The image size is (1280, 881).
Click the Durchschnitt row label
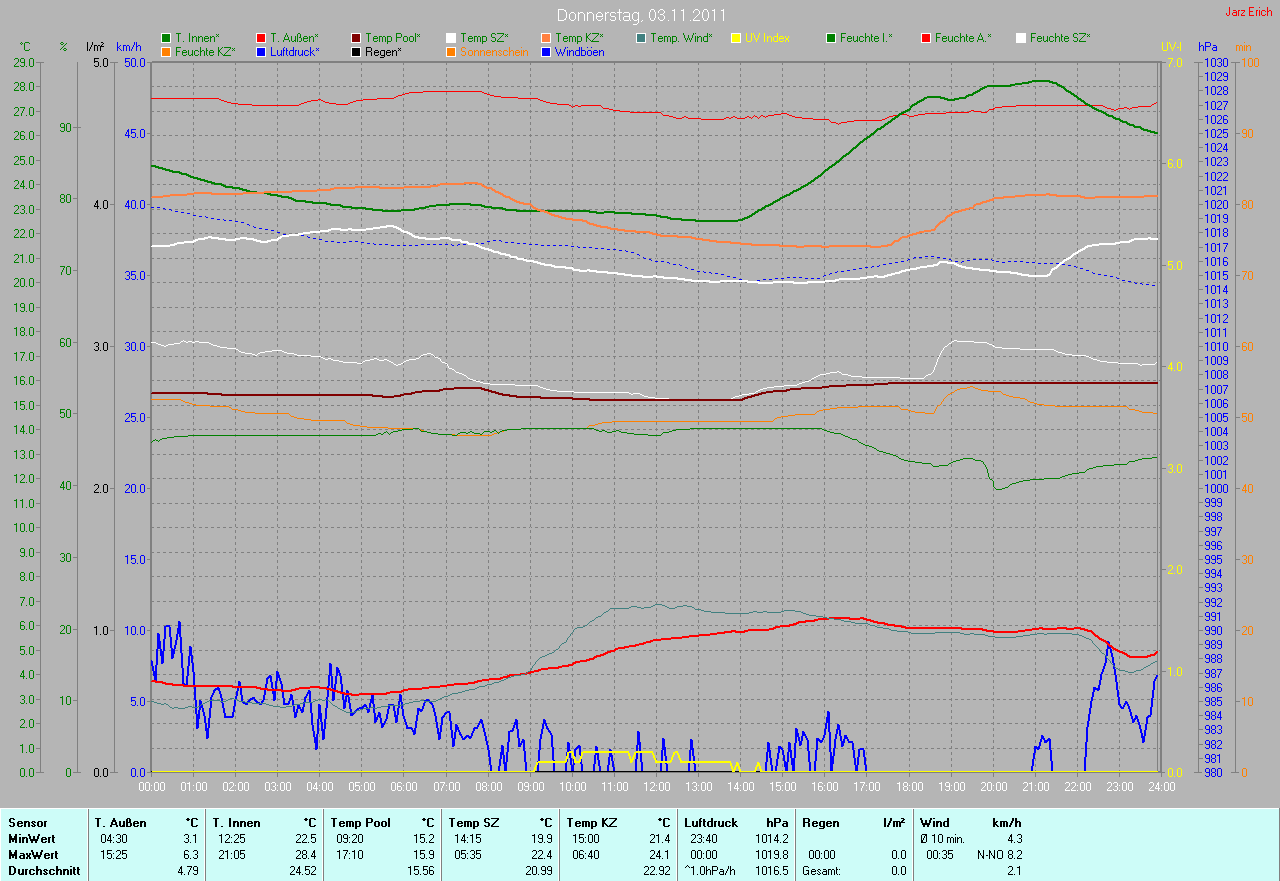[42, 871]
